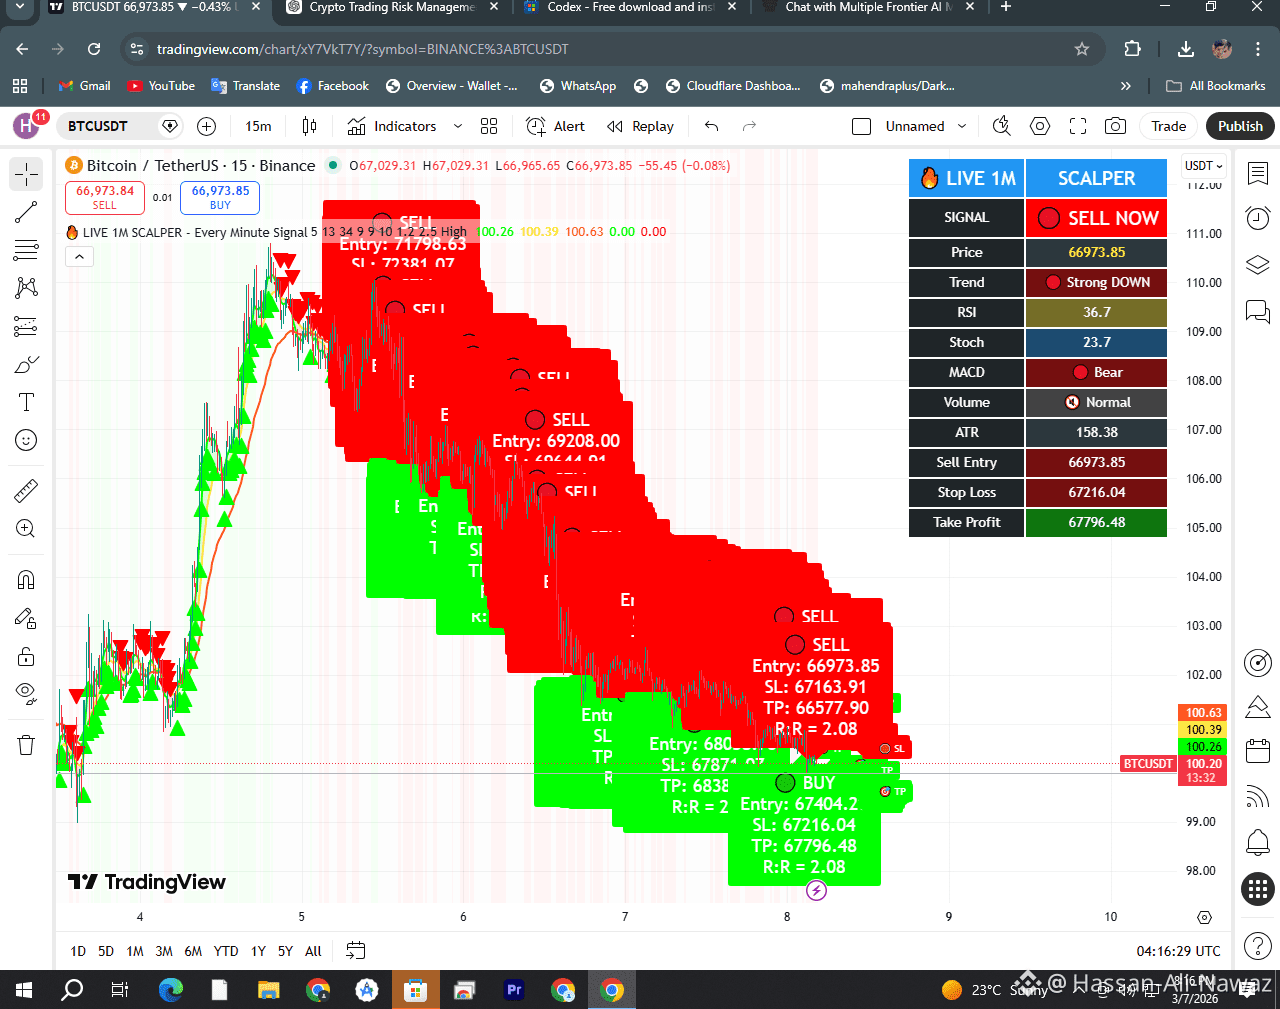This screenshot has height=1009, width=1280.
Task: Open the 04:16:29 UTC timezone menu
Action: click(x=1178, y=951)
